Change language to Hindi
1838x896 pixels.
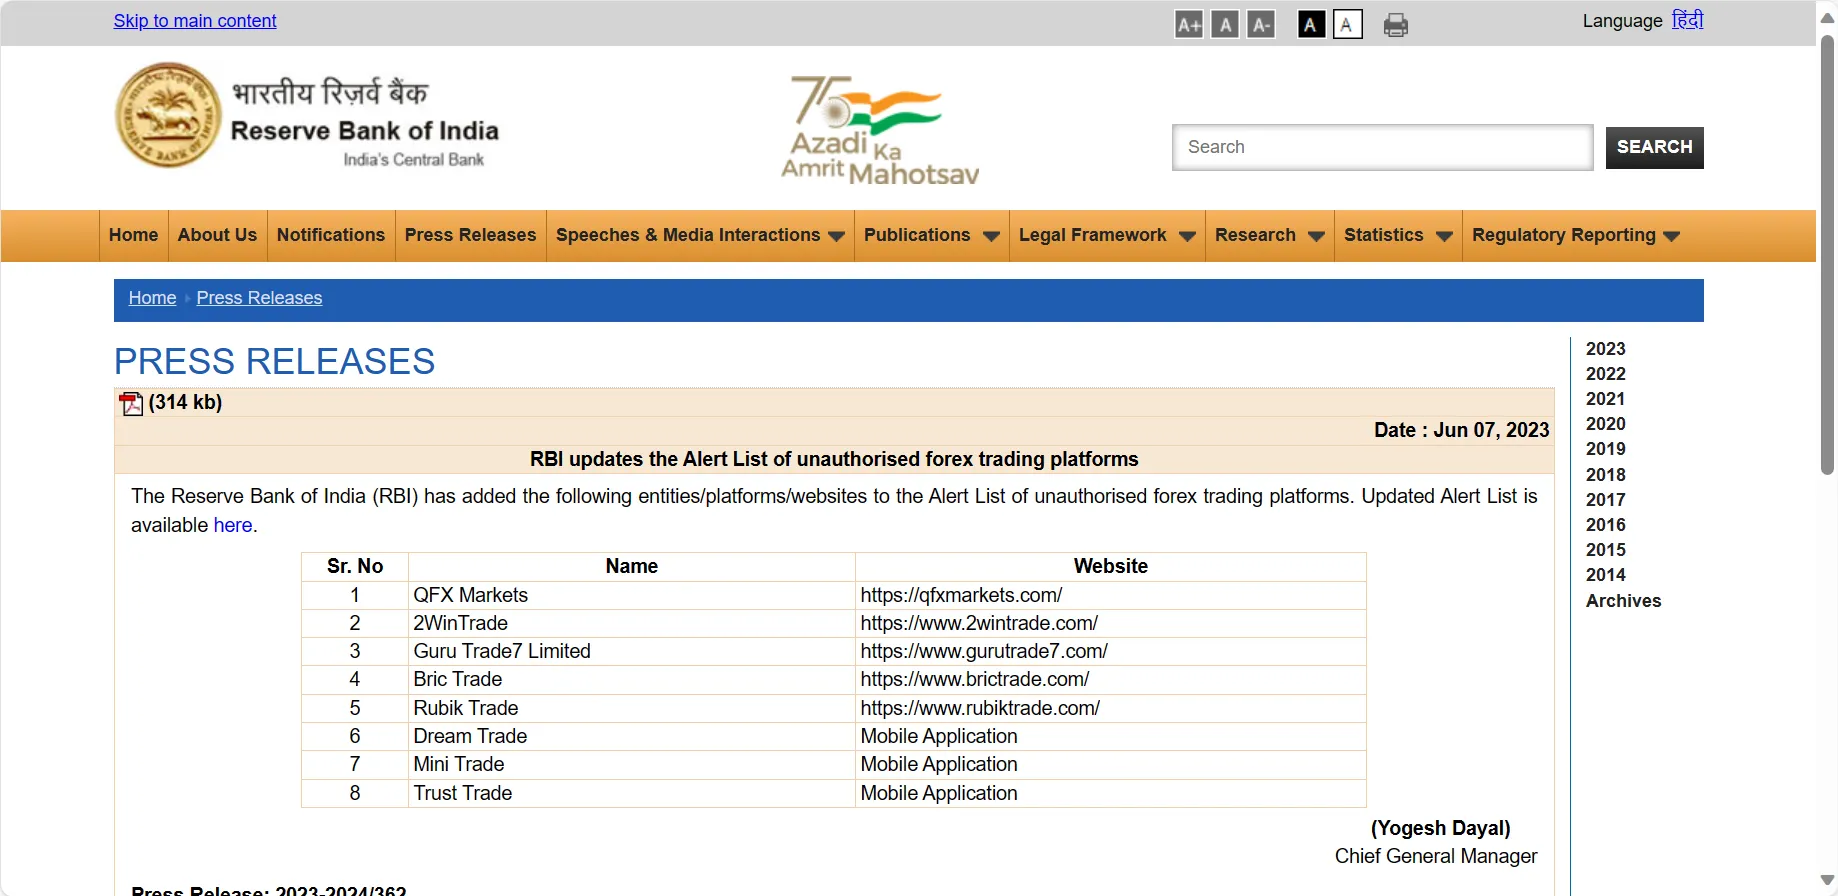click(1687, 20)
